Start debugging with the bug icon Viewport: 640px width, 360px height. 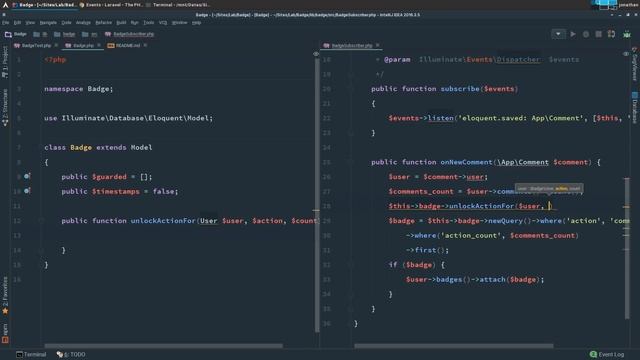coord(586,34)
